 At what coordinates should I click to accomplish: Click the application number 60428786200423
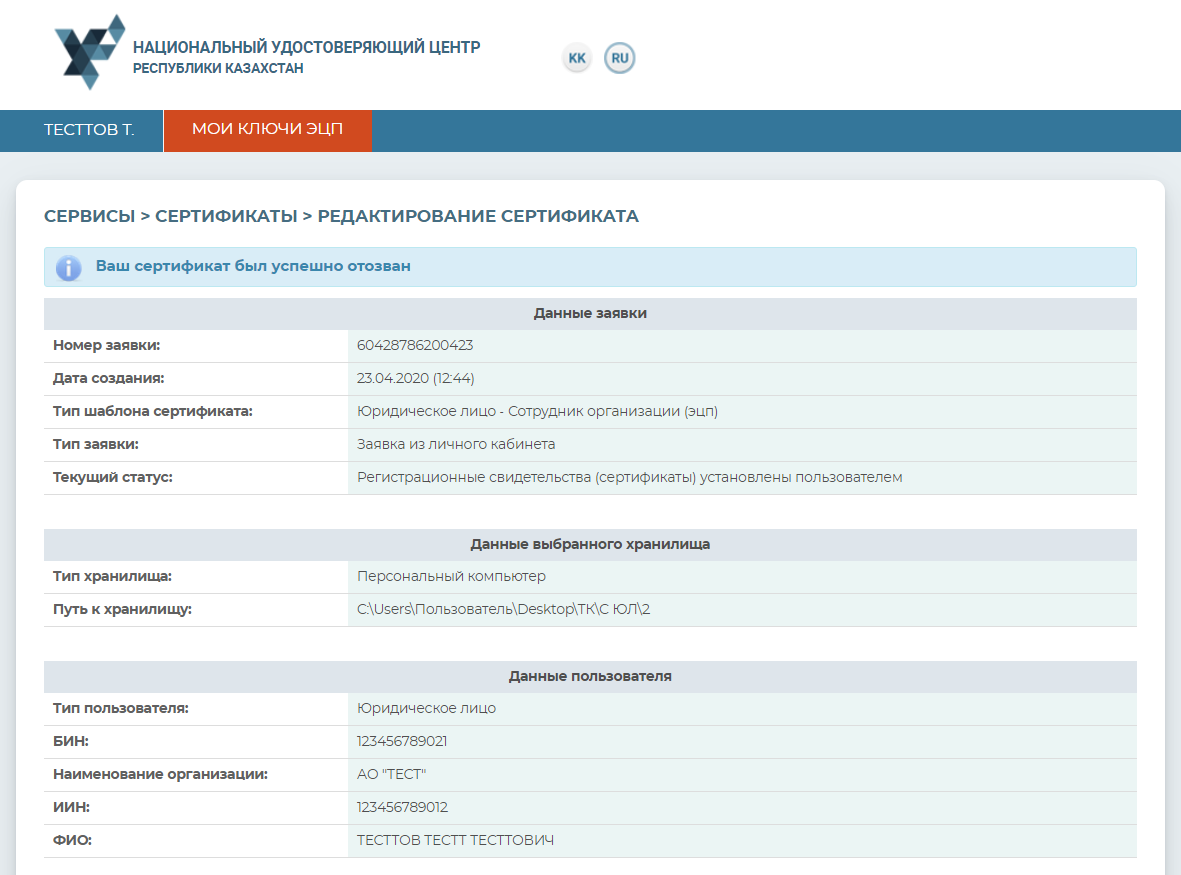point(415,346)
